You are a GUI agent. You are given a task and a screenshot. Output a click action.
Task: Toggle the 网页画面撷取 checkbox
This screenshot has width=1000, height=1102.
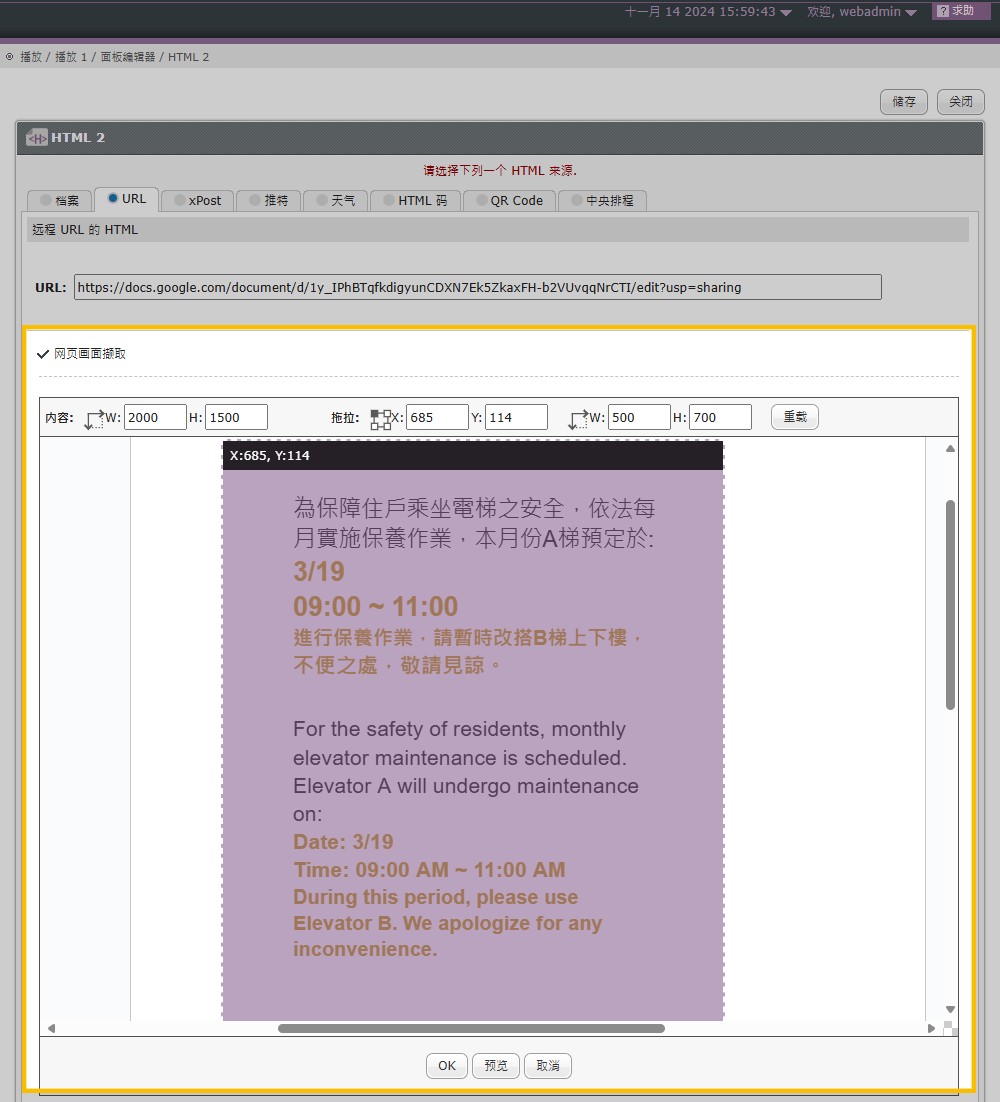pos(43,354)
